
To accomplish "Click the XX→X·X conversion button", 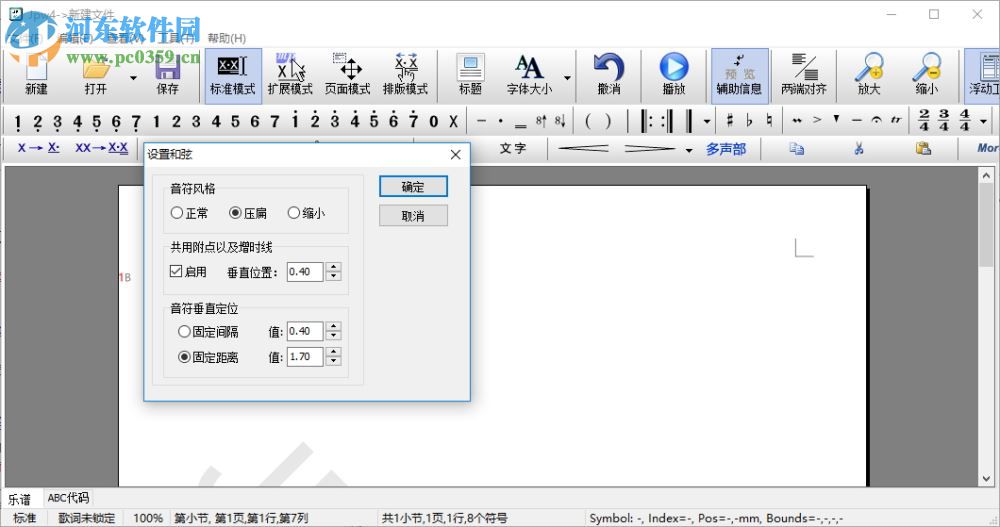I will point(101,148).
